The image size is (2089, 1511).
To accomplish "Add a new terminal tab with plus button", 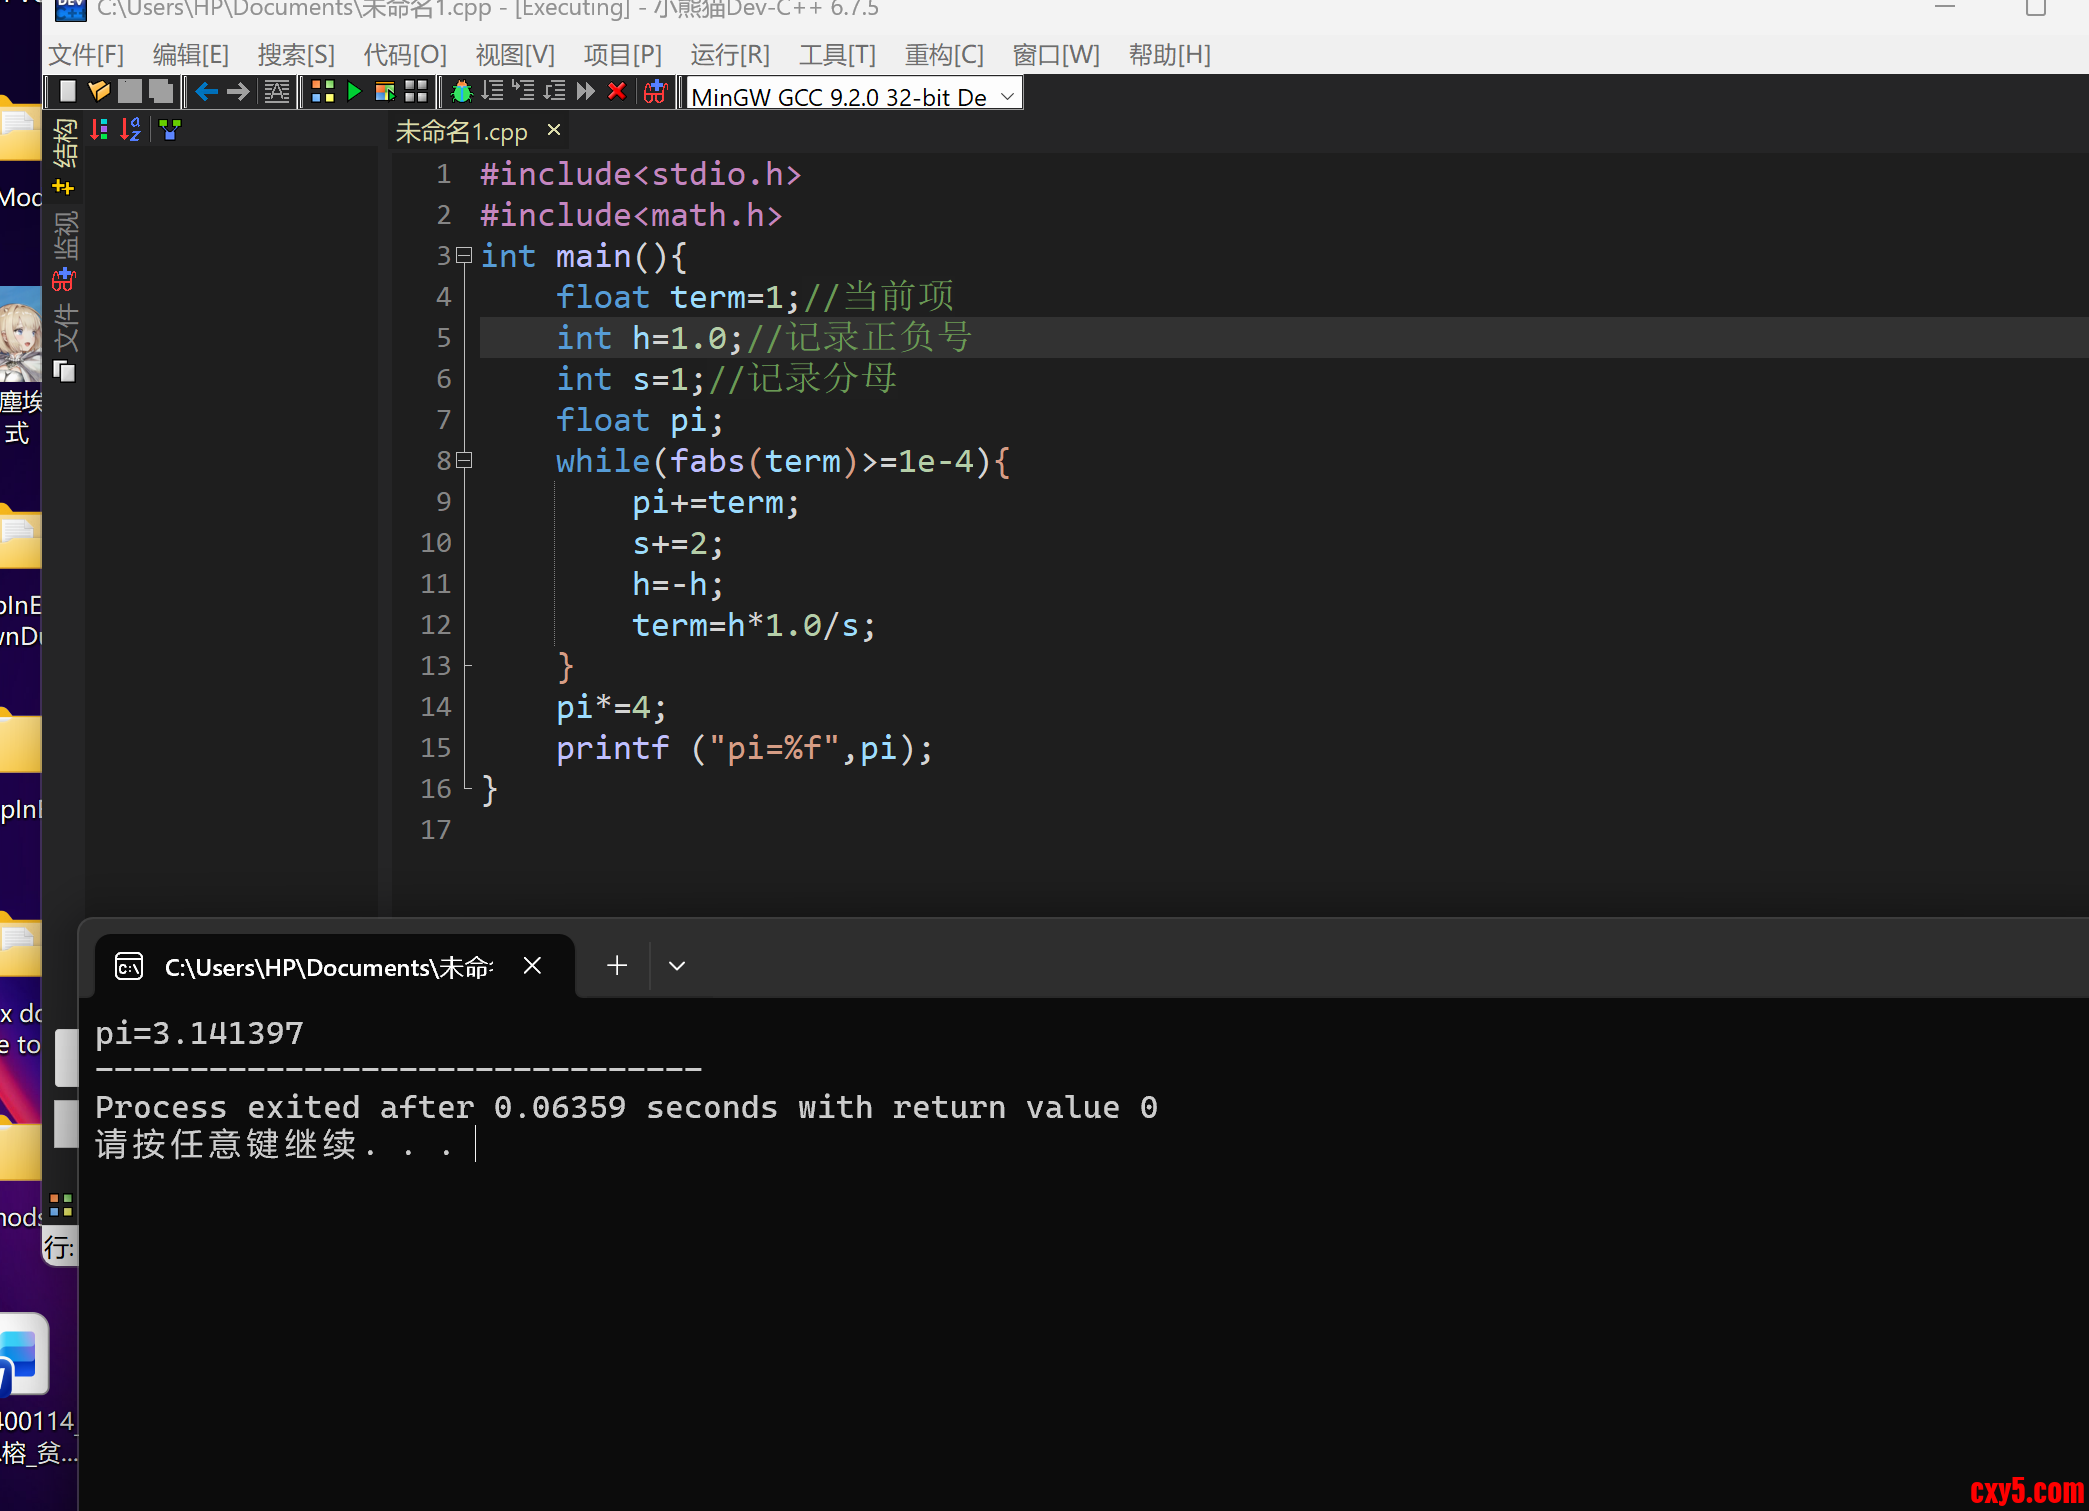I will tap(617, 966).
